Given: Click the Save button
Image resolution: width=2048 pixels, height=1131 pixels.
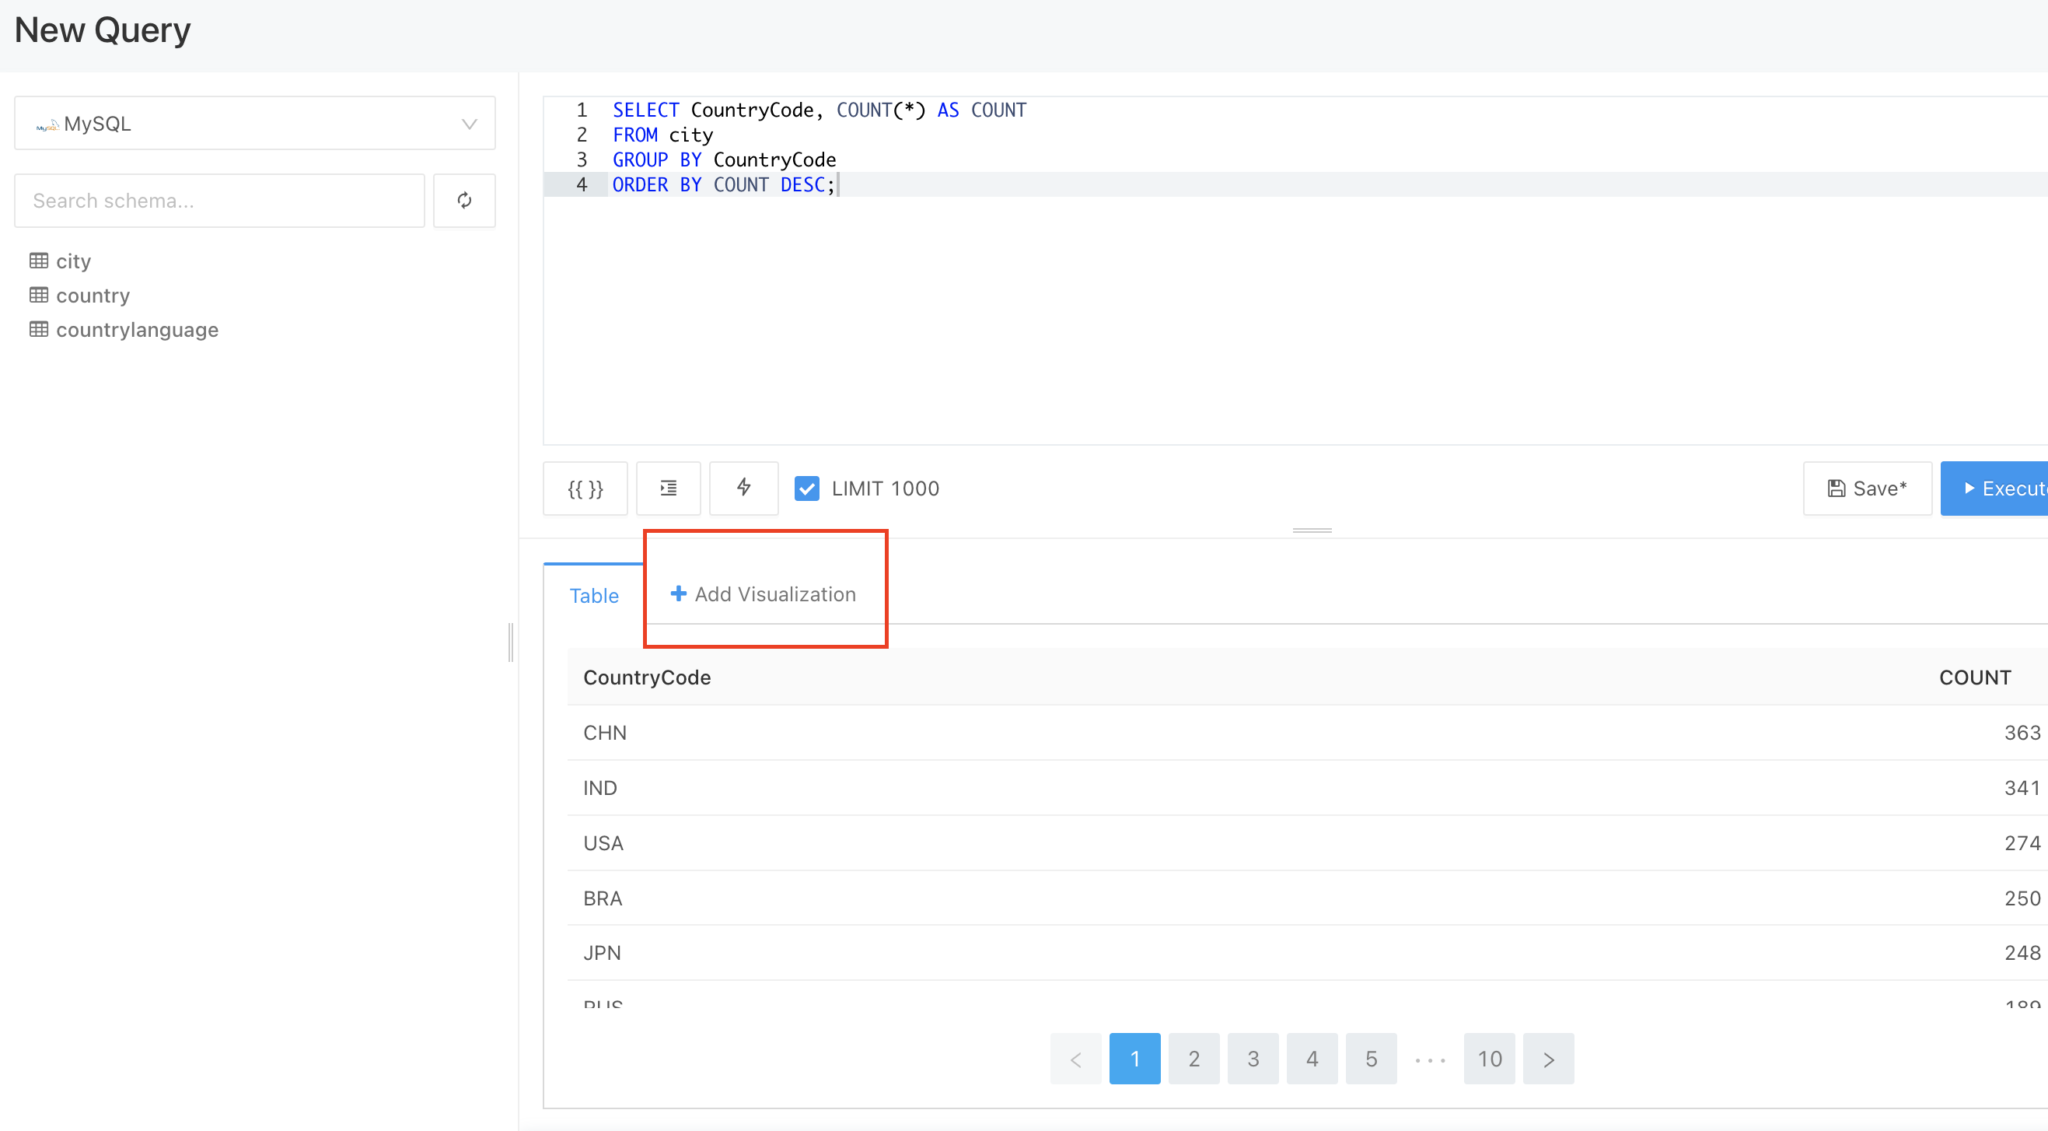Looking at the screenshot, I should [x=1867, y=488].
